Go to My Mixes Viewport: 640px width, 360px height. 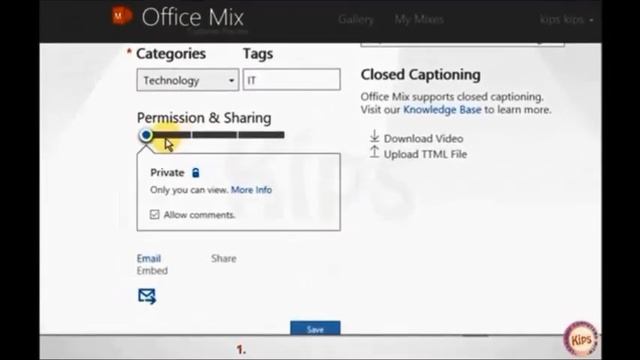tap(419, 19)
